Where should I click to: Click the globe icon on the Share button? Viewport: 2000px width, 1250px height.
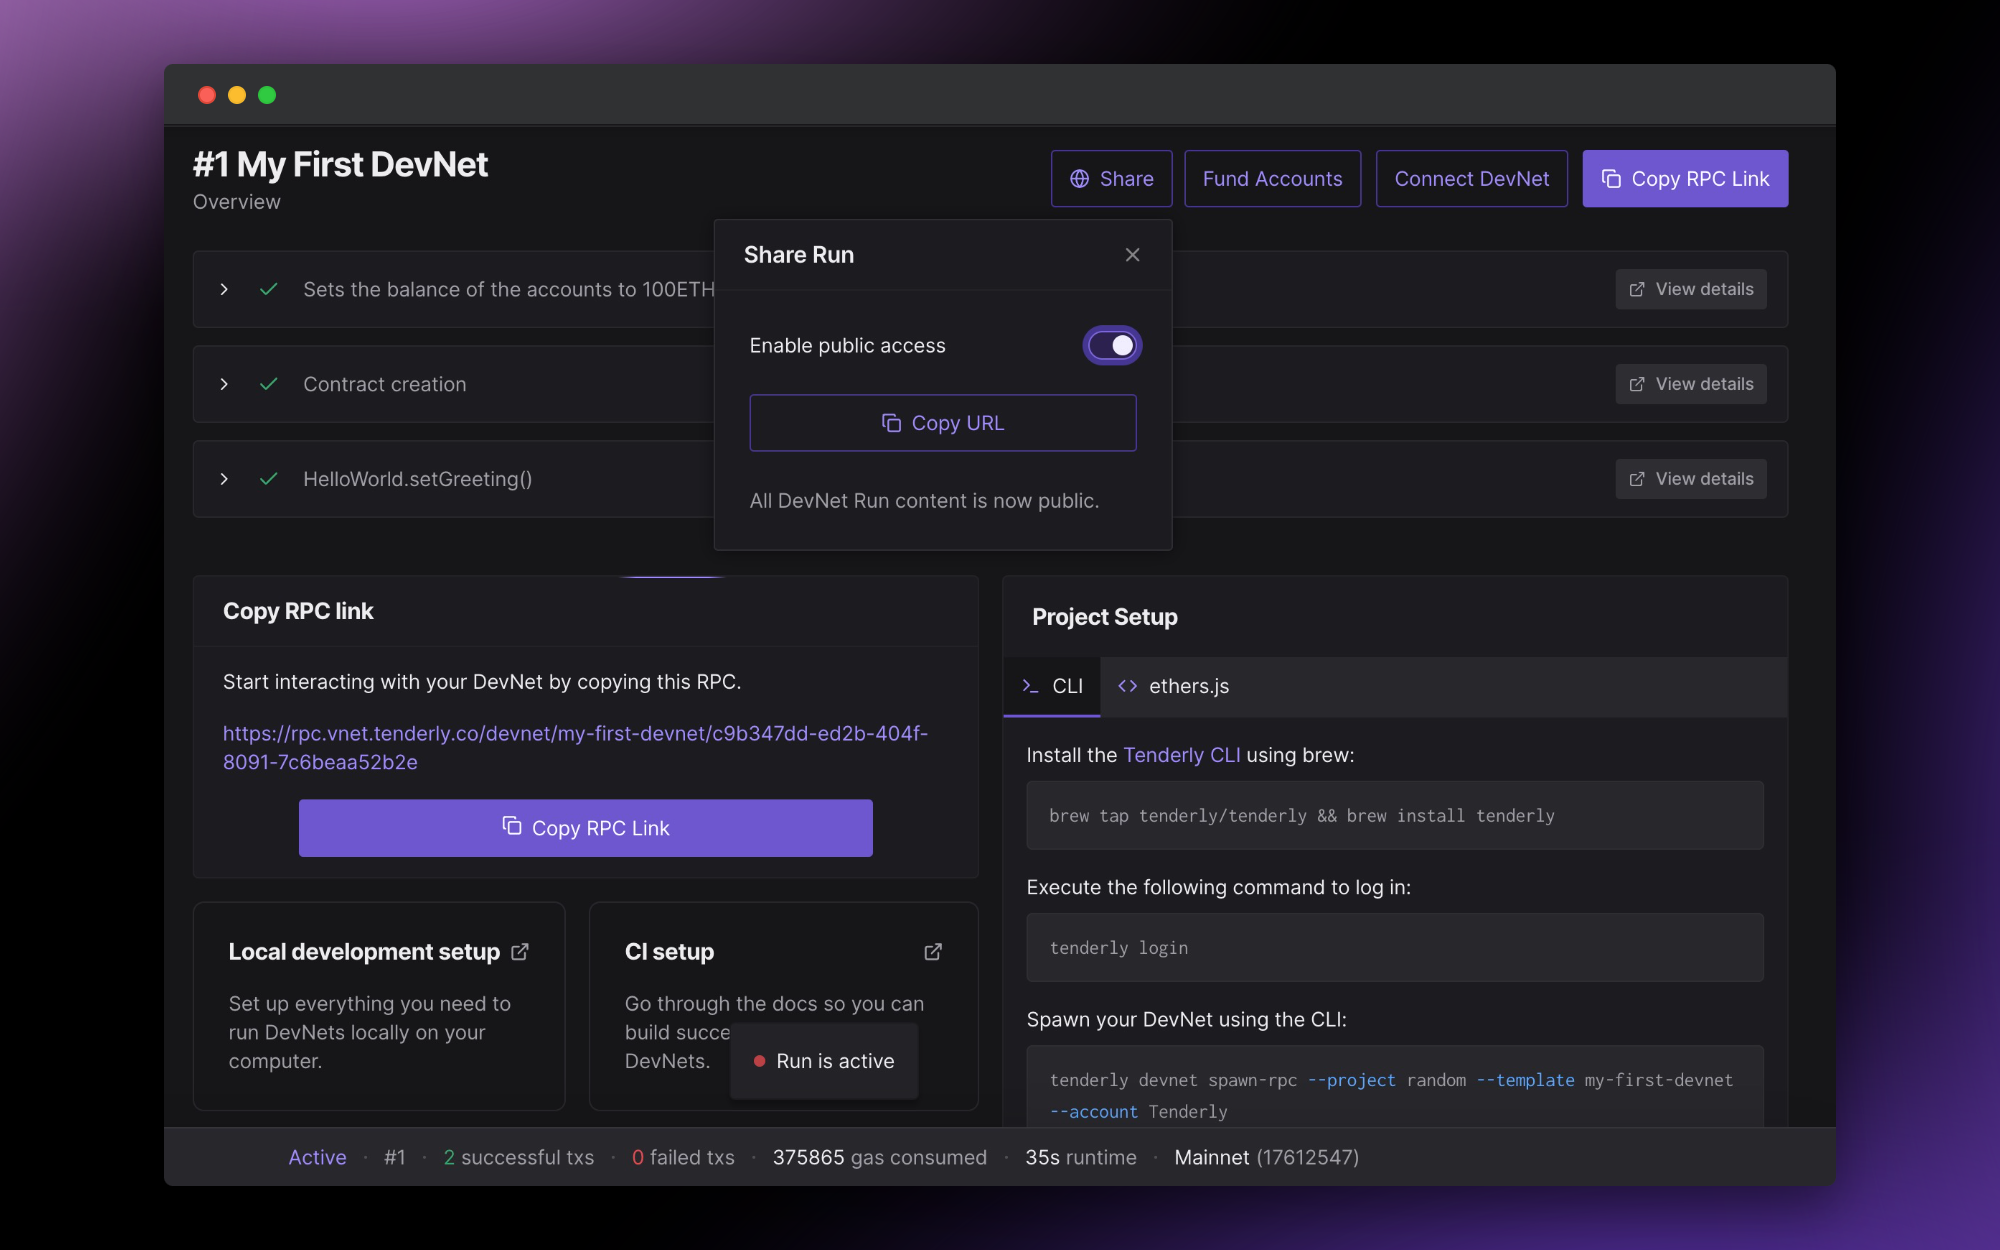(1078, 179)
